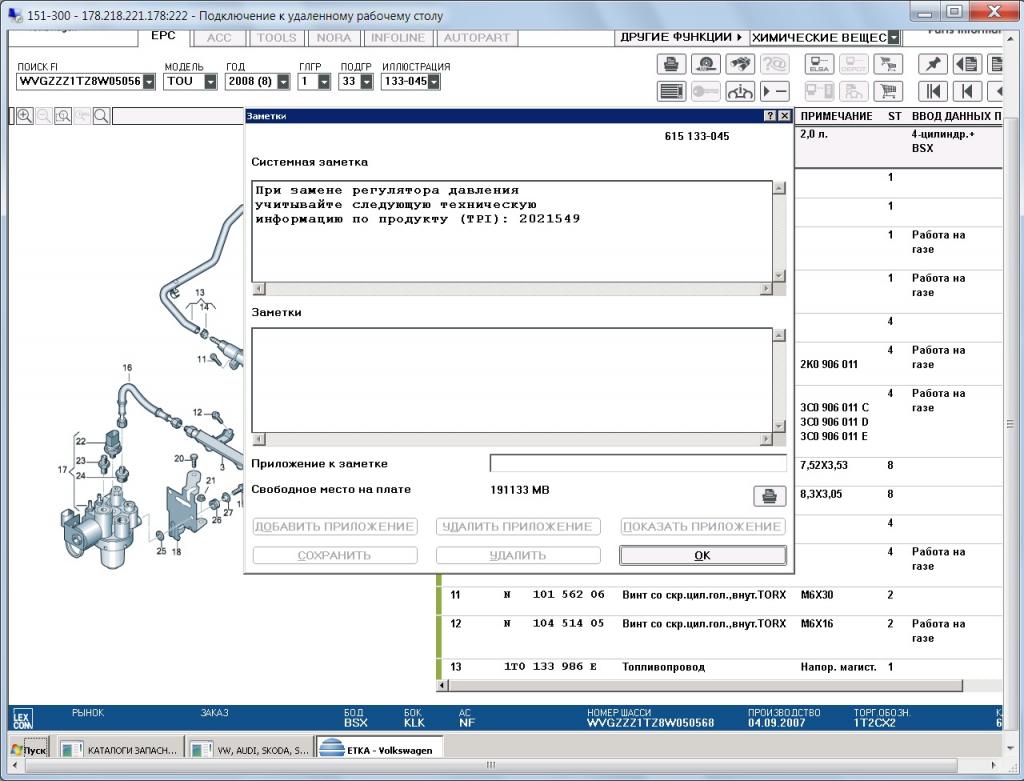This screenshot has height=781, width=1024.
Task: Click ДОБАВИТЬ ПРИЛОЖЕНИЕ button
Action: [334, 526]
